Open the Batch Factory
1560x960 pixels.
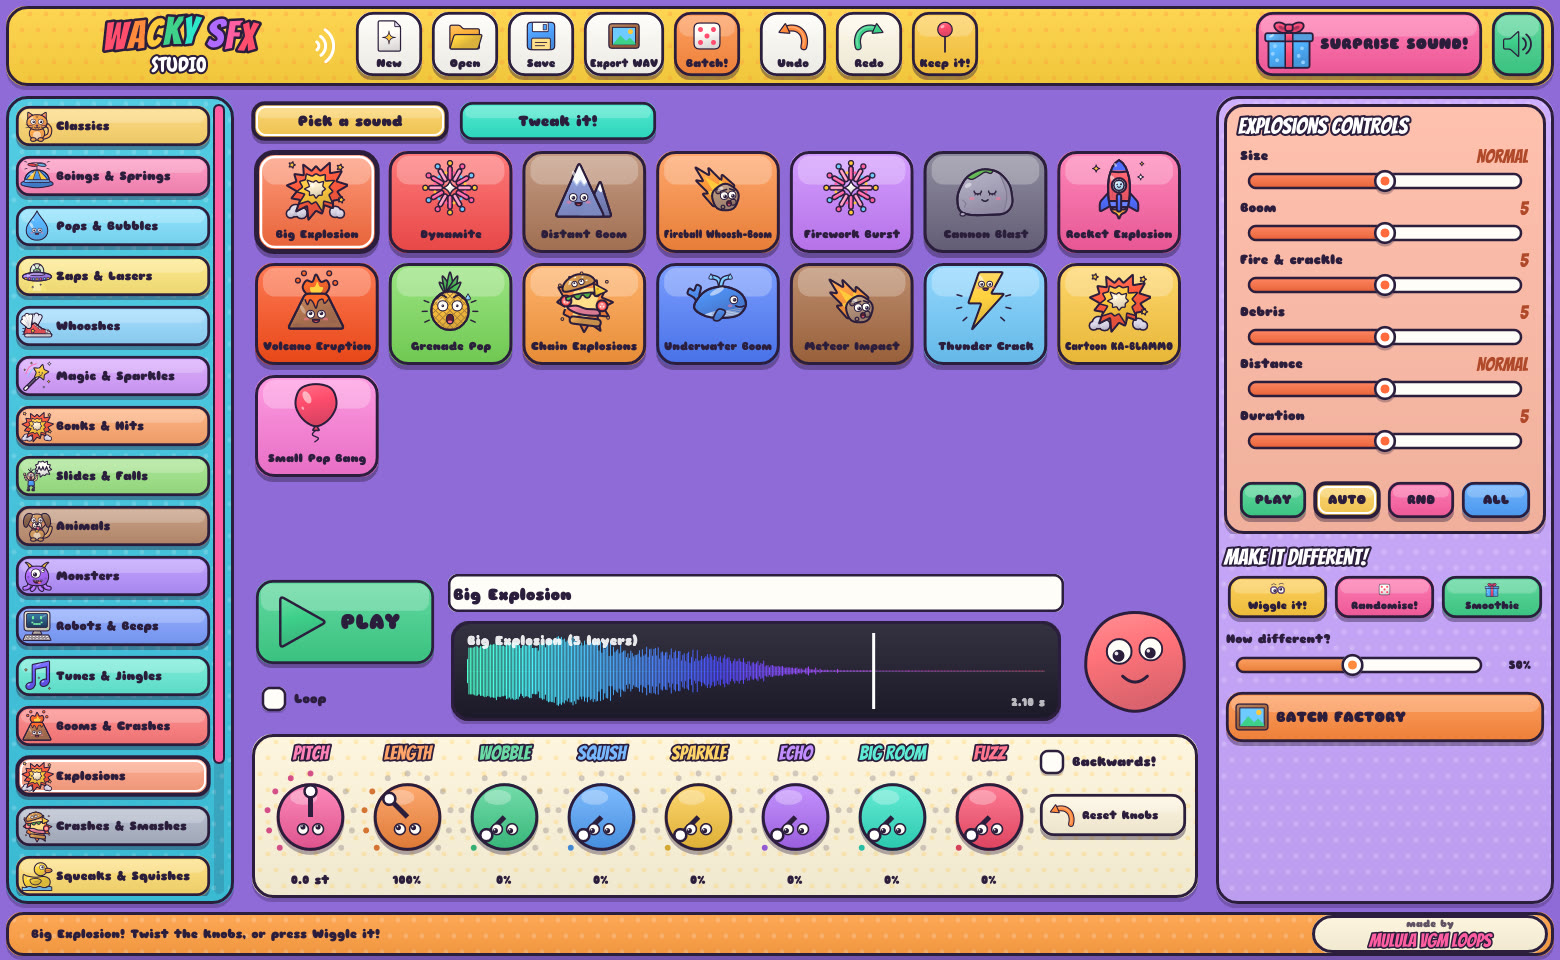1385,717
